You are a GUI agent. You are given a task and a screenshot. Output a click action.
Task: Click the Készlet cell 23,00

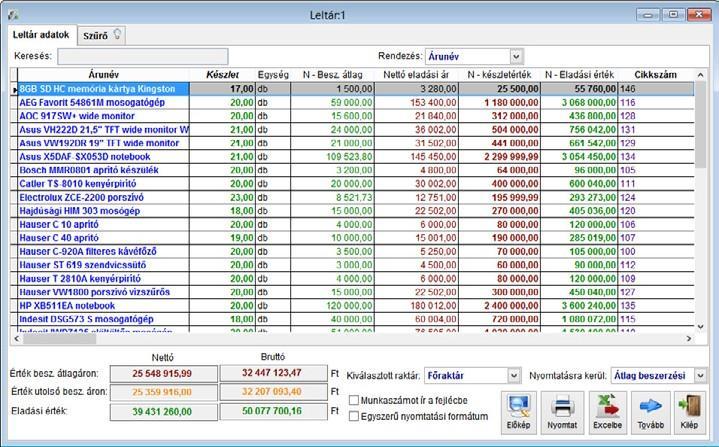click(x=222, y=198)
